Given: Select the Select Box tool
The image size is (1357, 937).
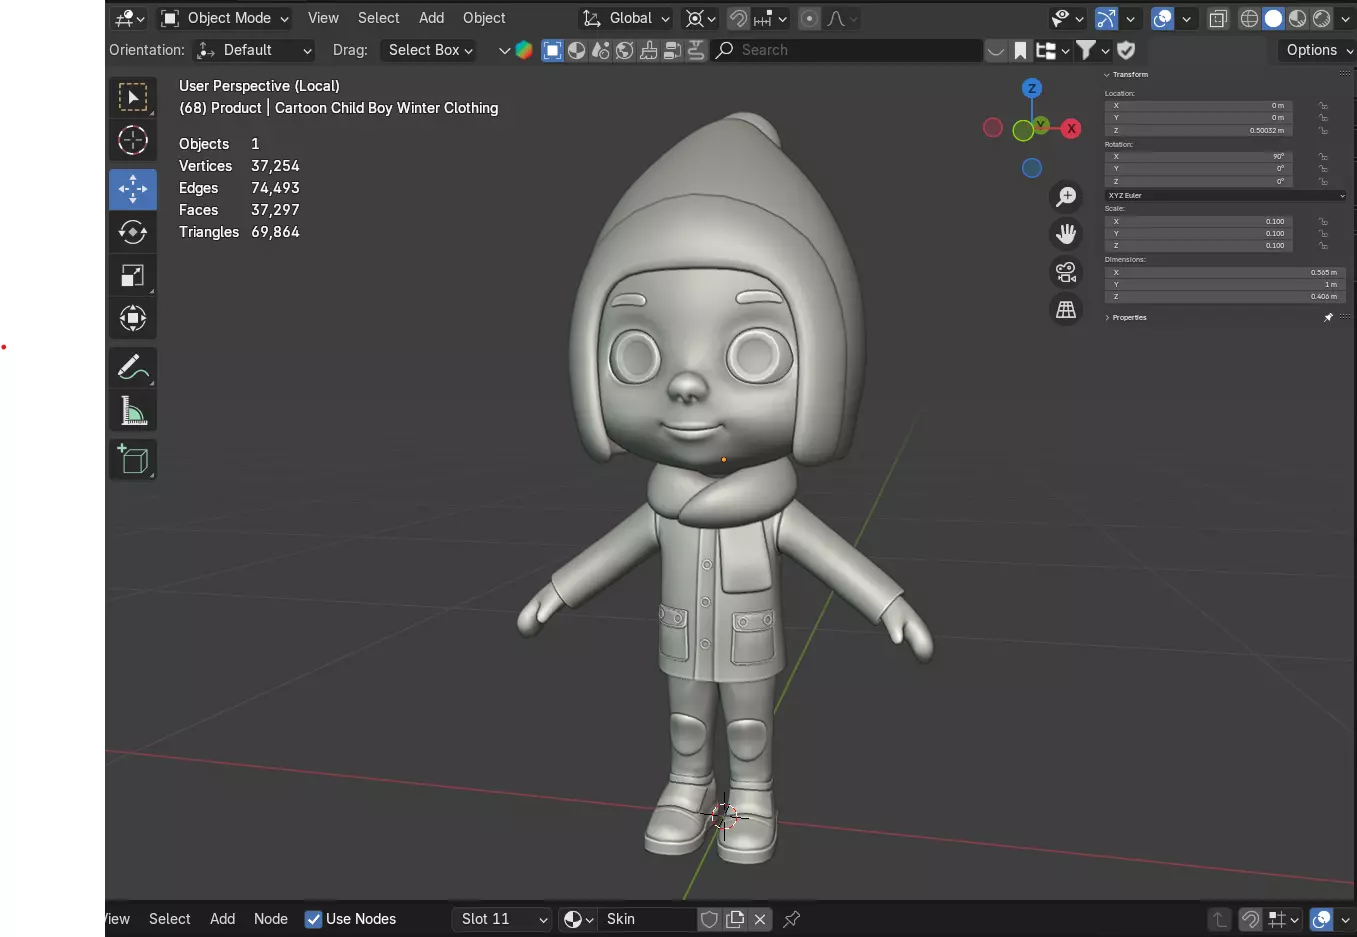Looking at the screenshot, I should coord(133,97).
